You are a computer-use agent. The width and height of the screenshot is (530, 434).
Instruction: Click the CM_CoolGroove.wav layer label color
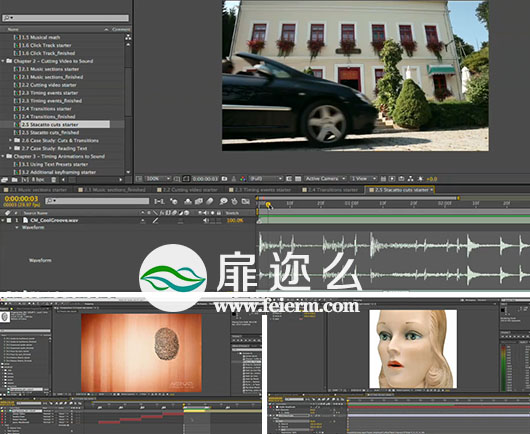(9, 220)
